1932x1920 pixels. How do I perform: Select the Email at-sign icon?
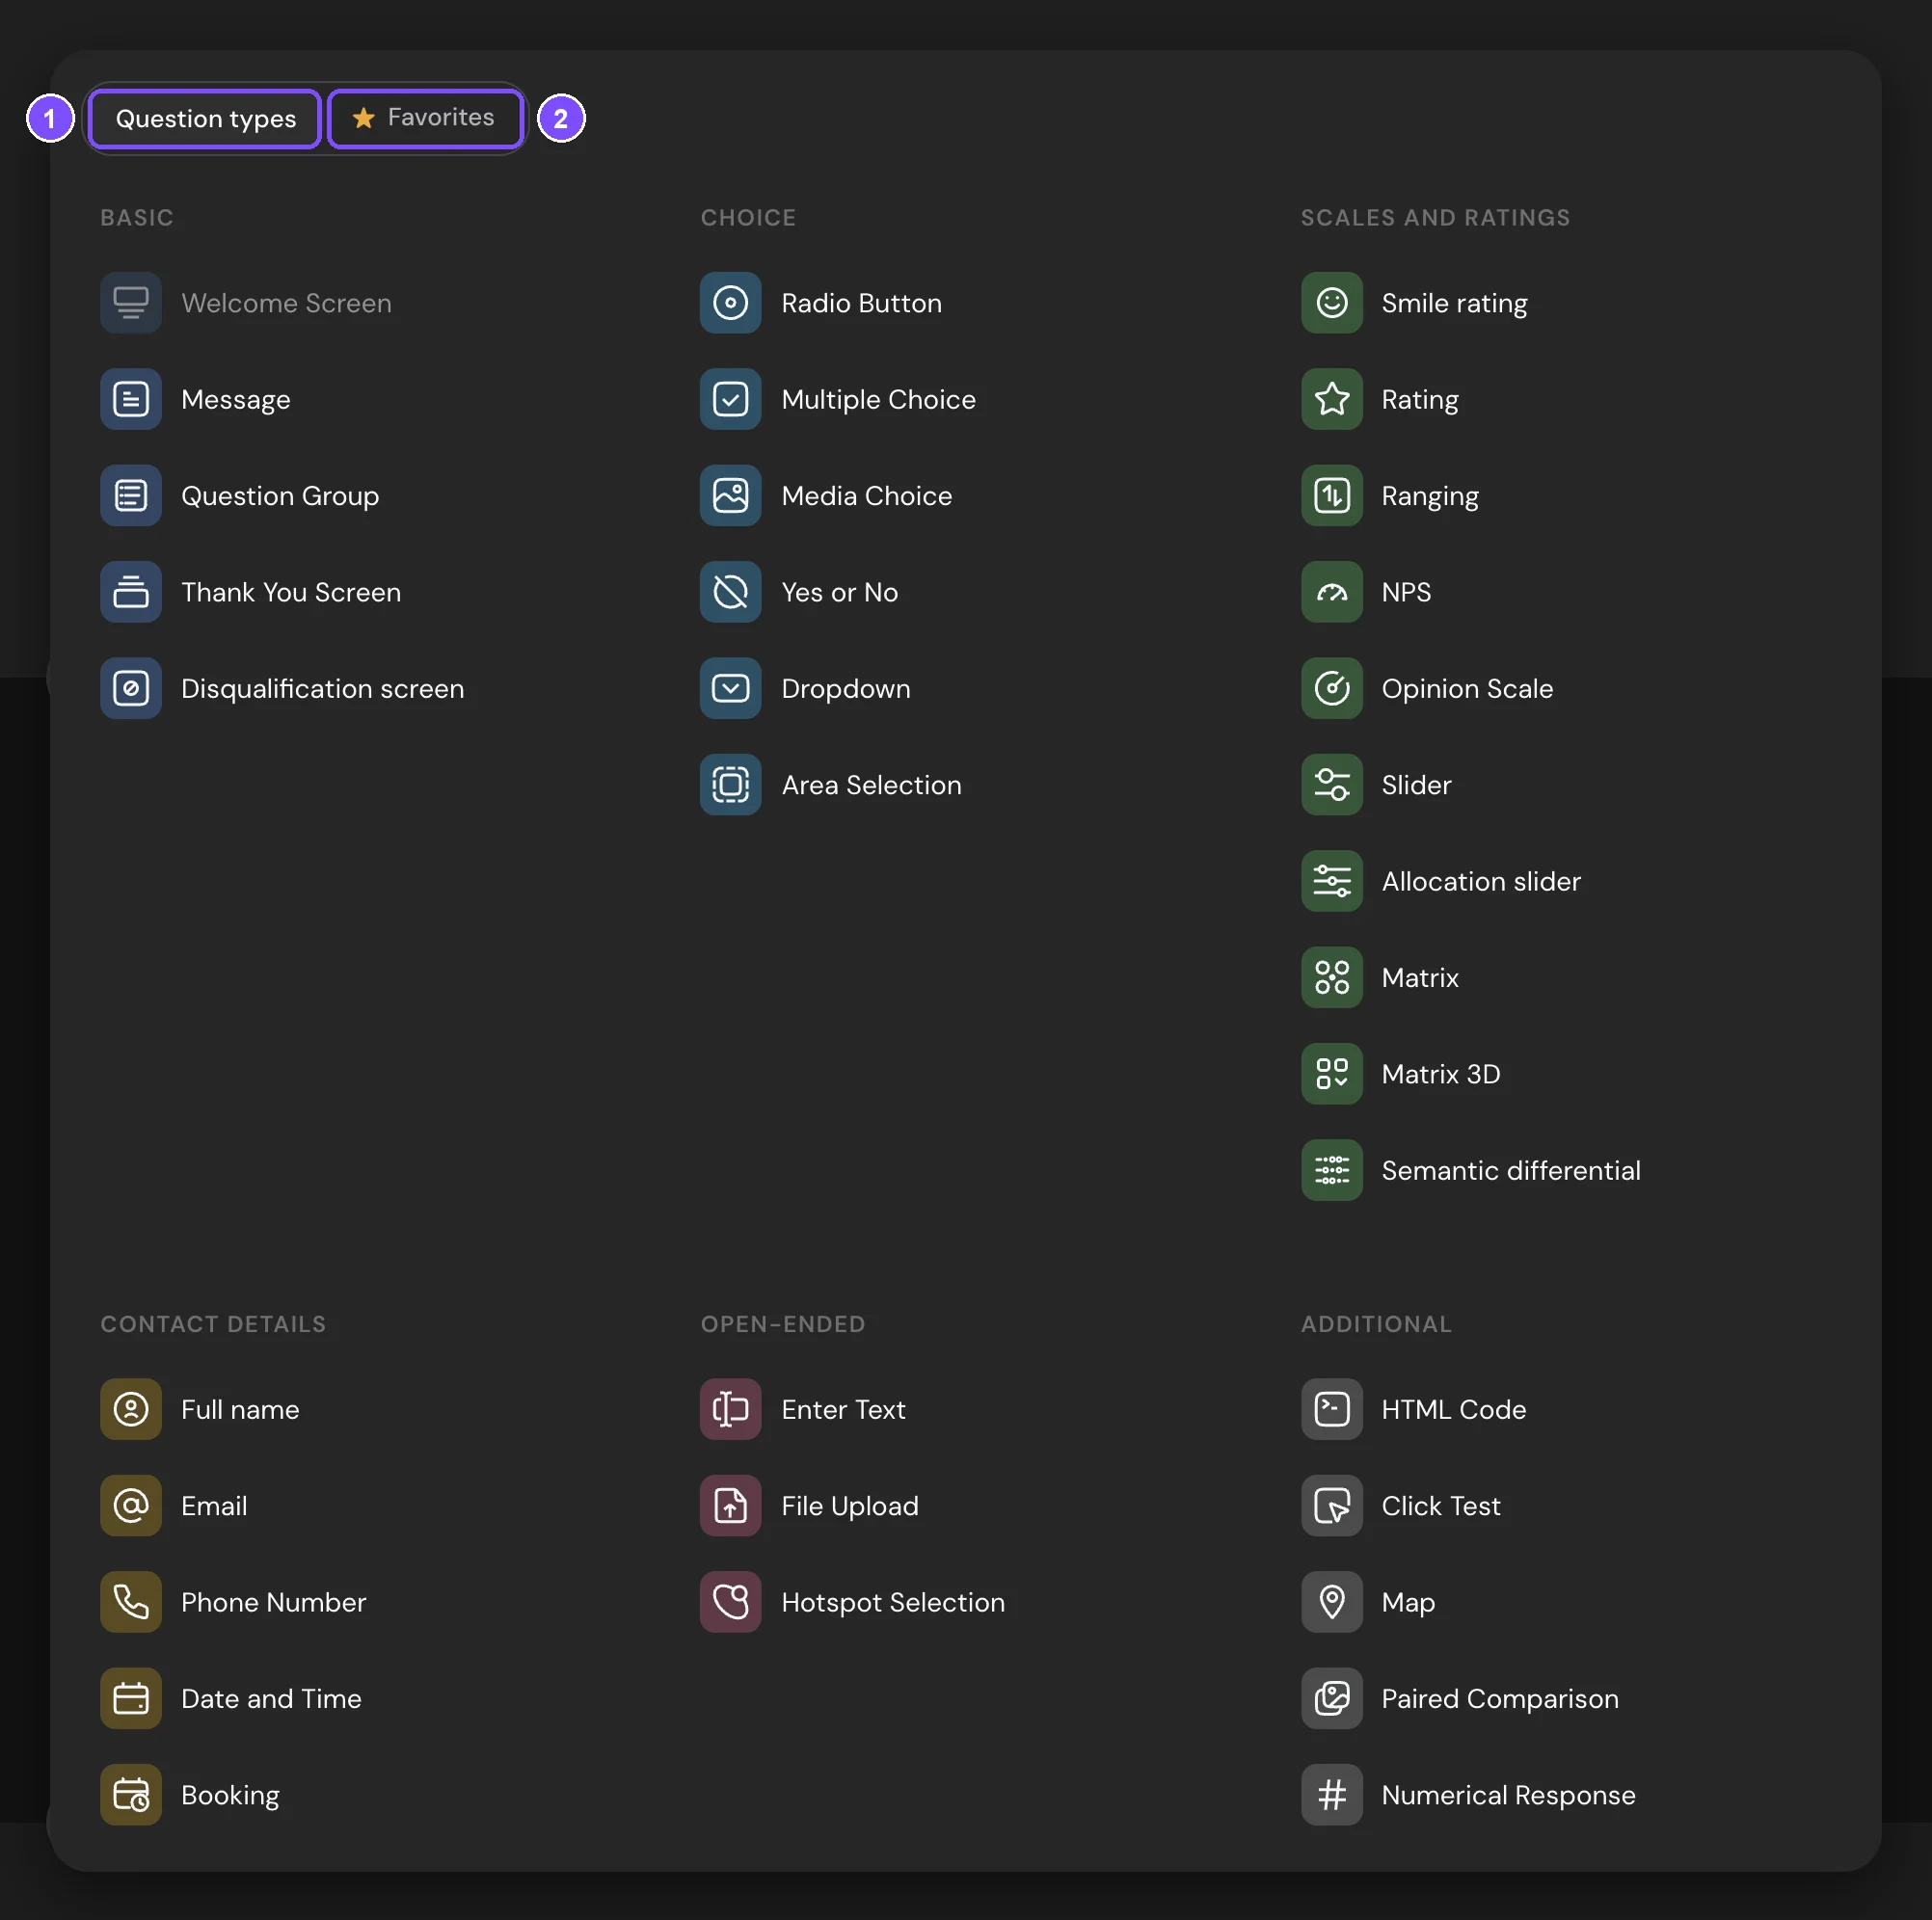coord(131,1505)
